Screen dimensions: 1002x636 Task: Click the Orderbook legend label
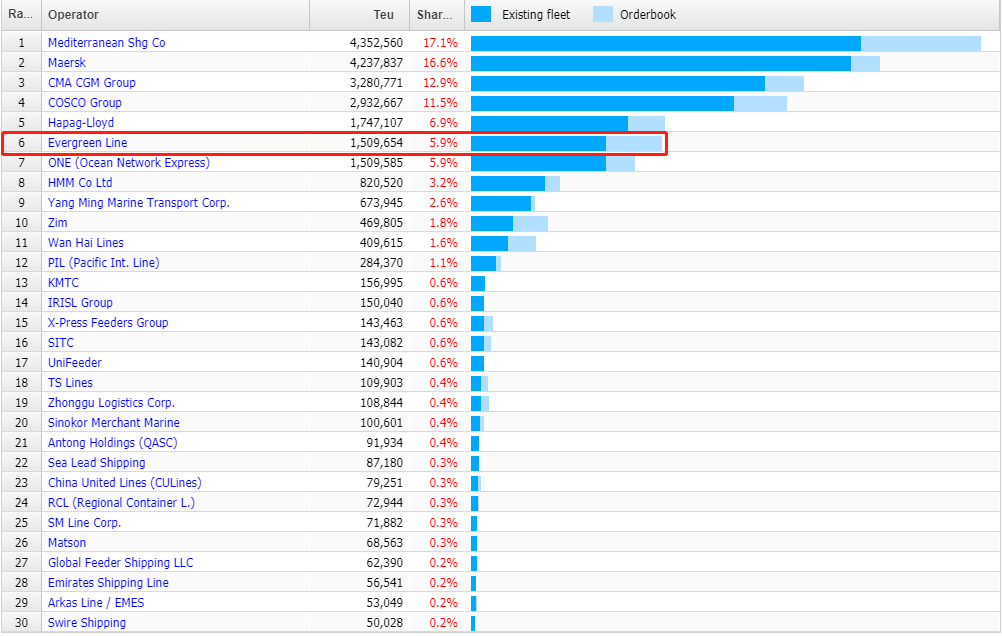pos(647,15)
